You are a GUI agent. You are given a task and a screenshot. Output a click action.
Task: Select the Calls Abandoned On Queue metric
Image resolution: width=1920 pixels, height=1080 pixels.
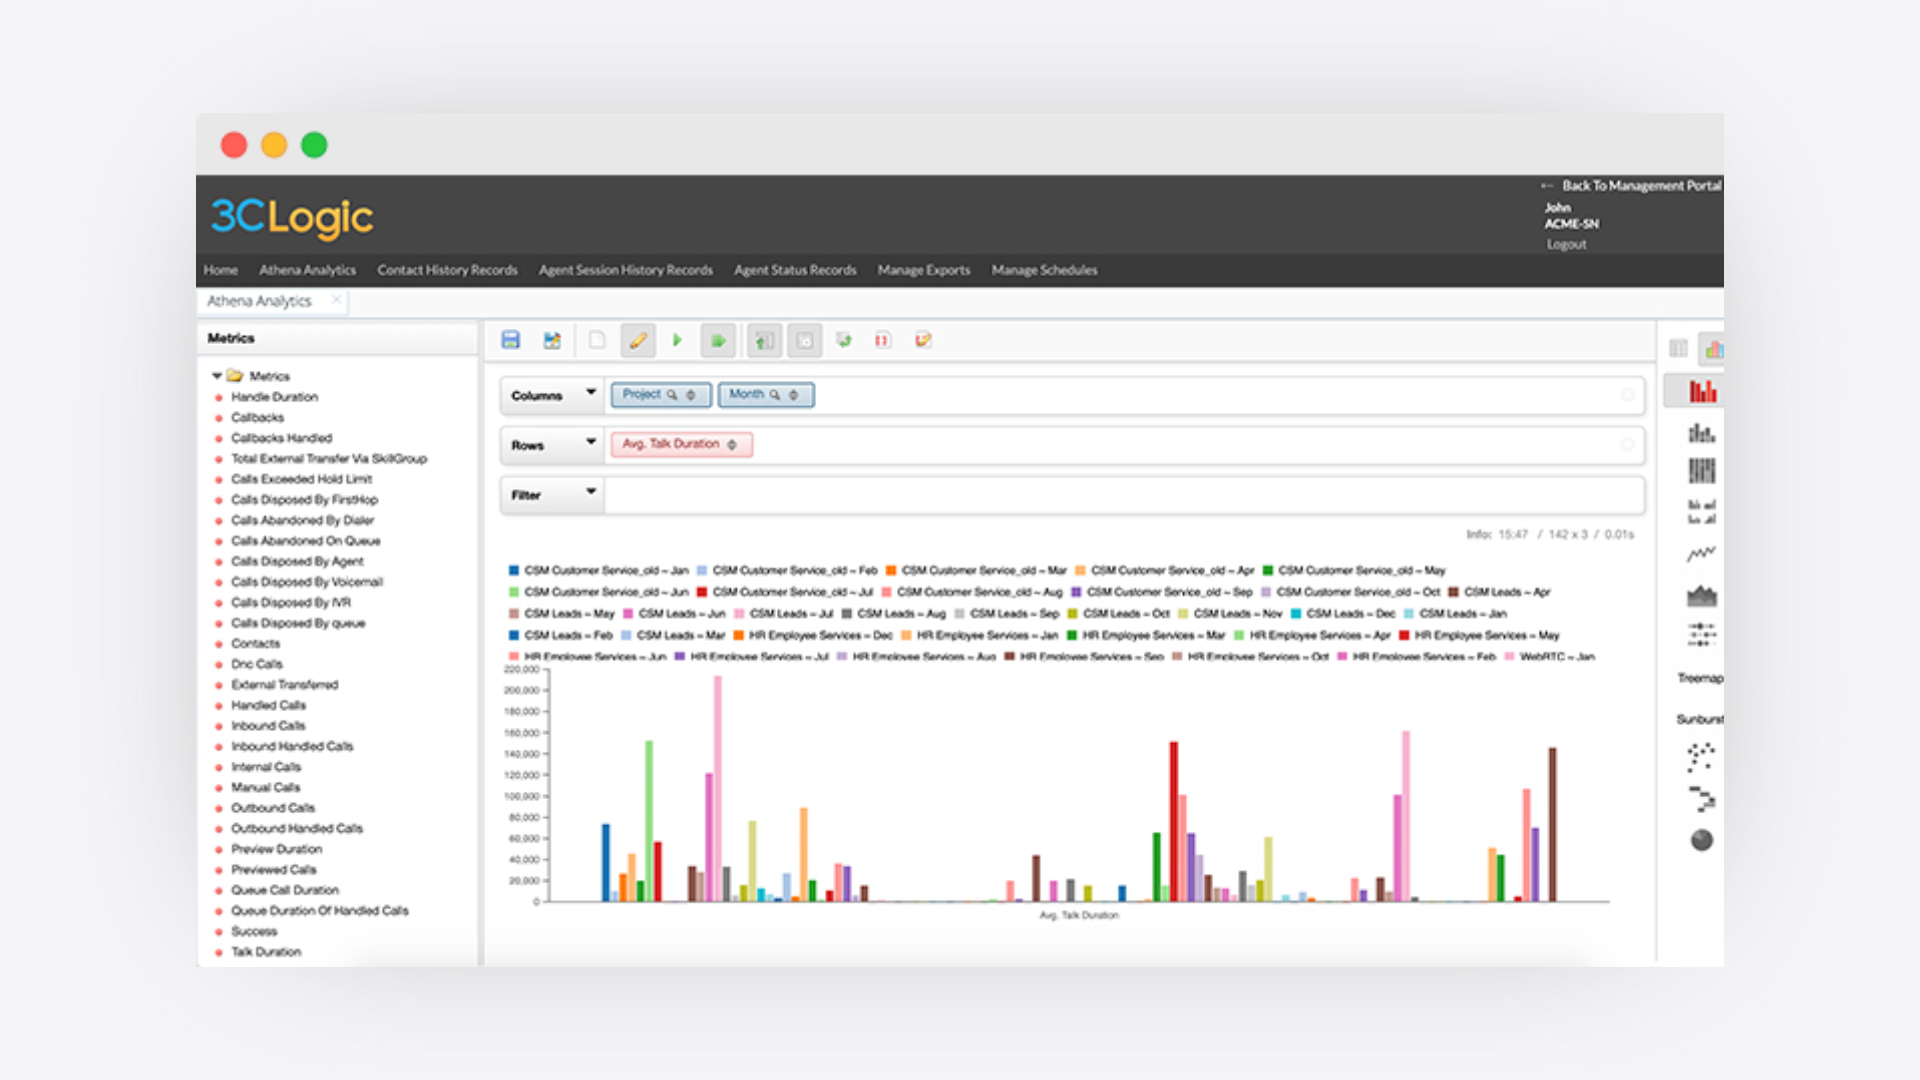coord(305,541)
